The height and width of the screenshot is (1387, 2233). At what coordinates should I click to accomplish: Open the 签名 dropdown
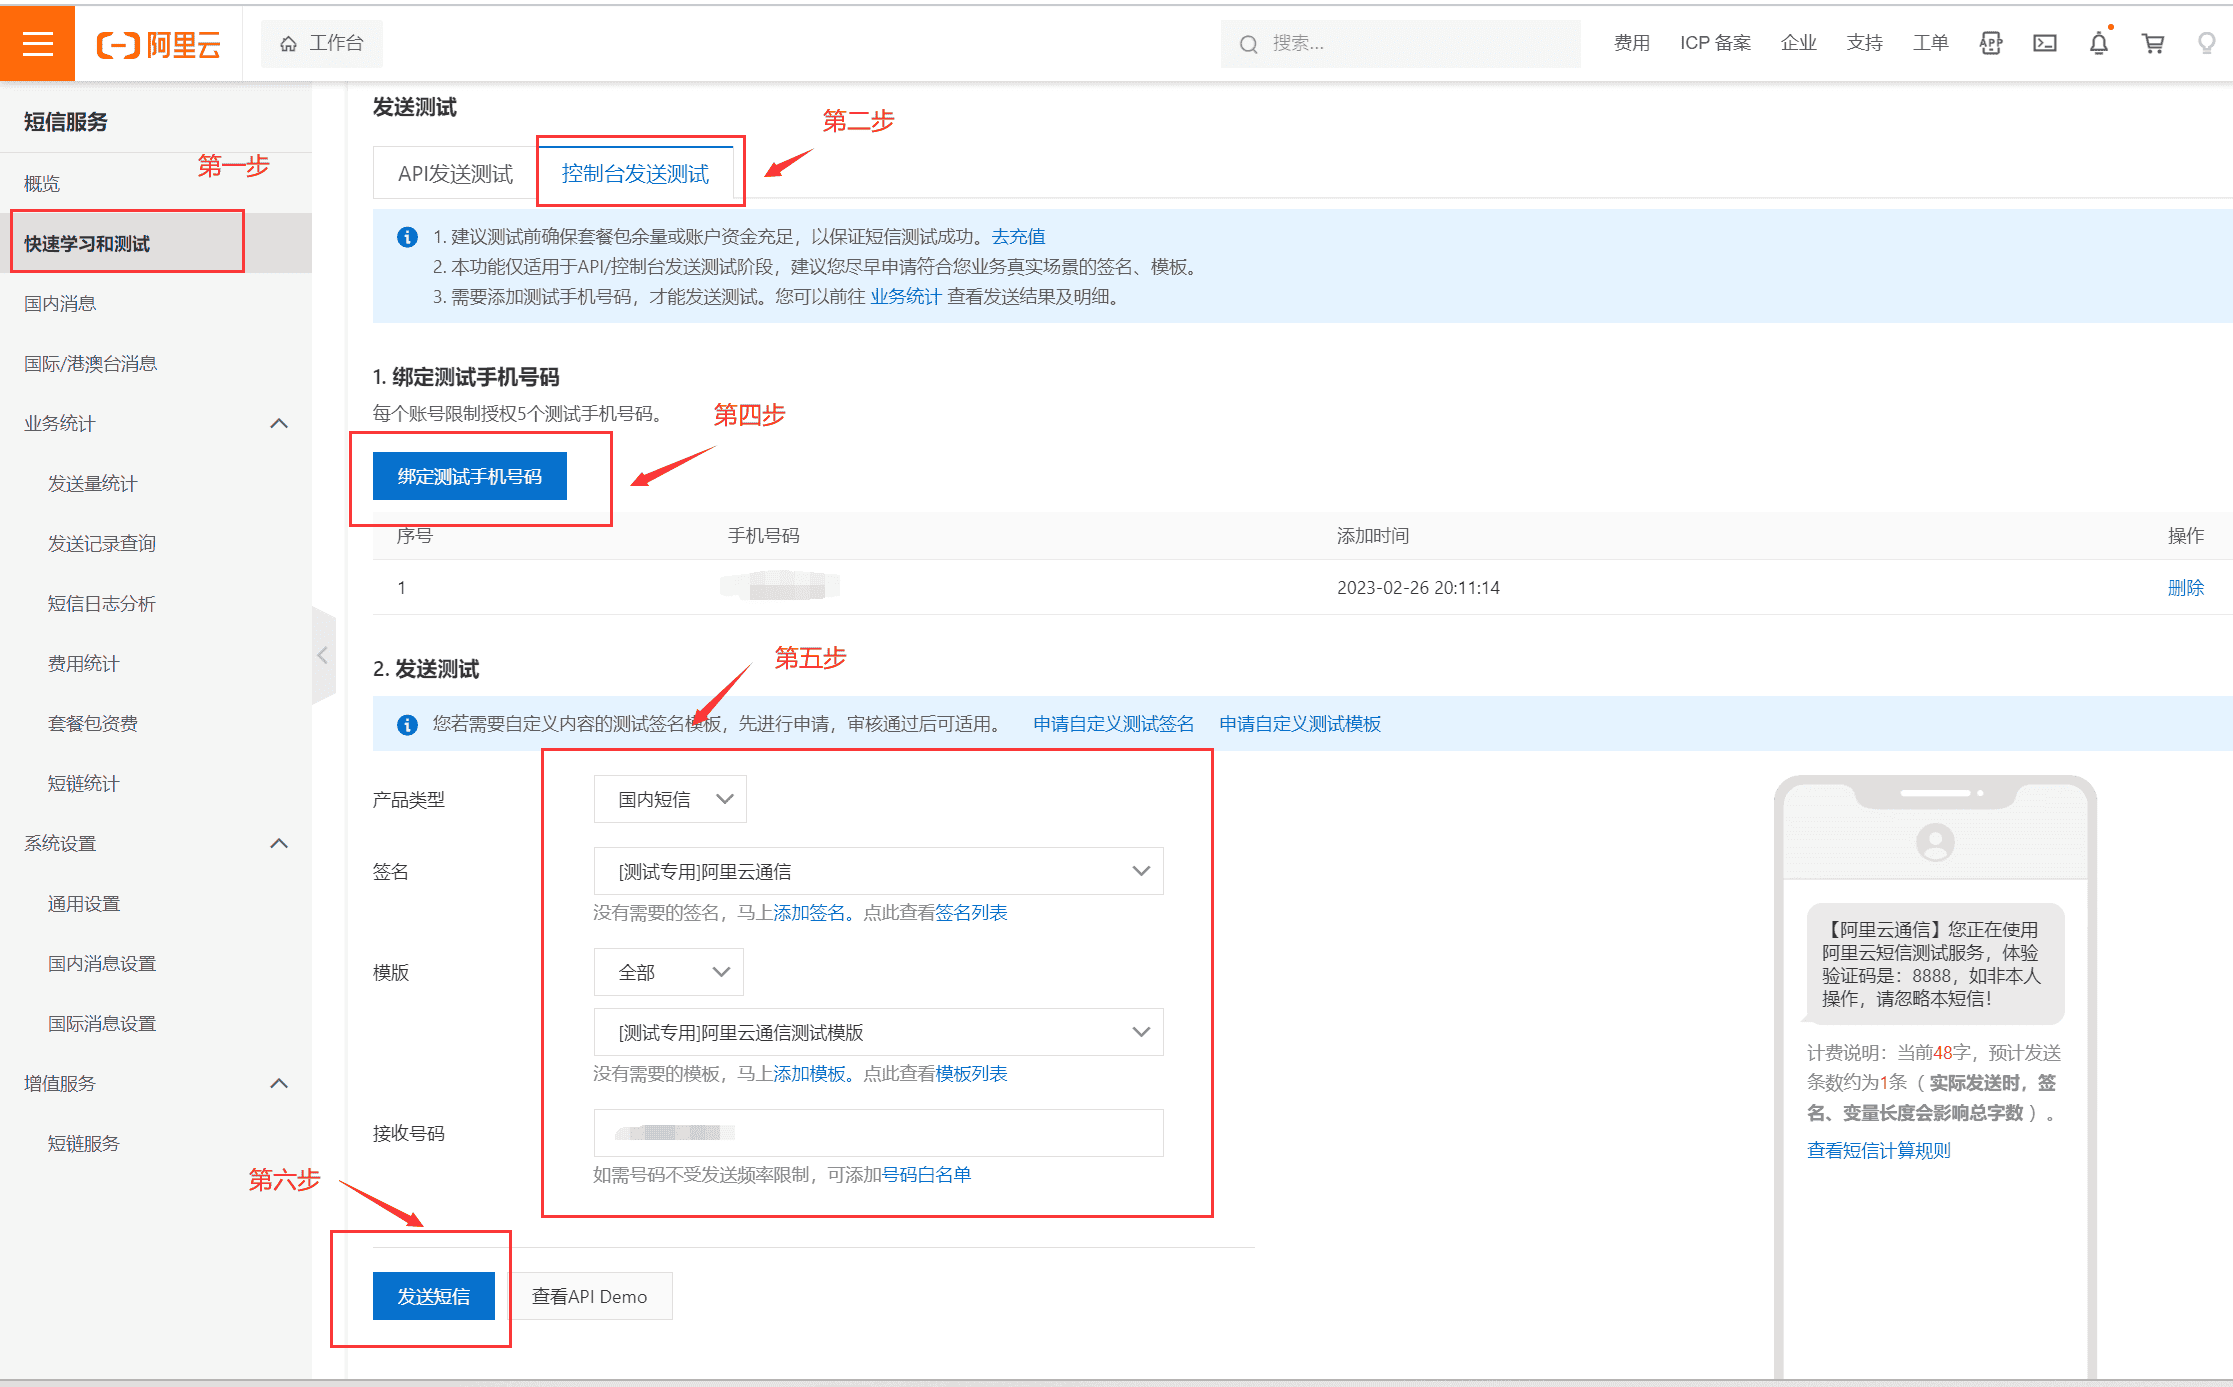[x=878, y=871]
